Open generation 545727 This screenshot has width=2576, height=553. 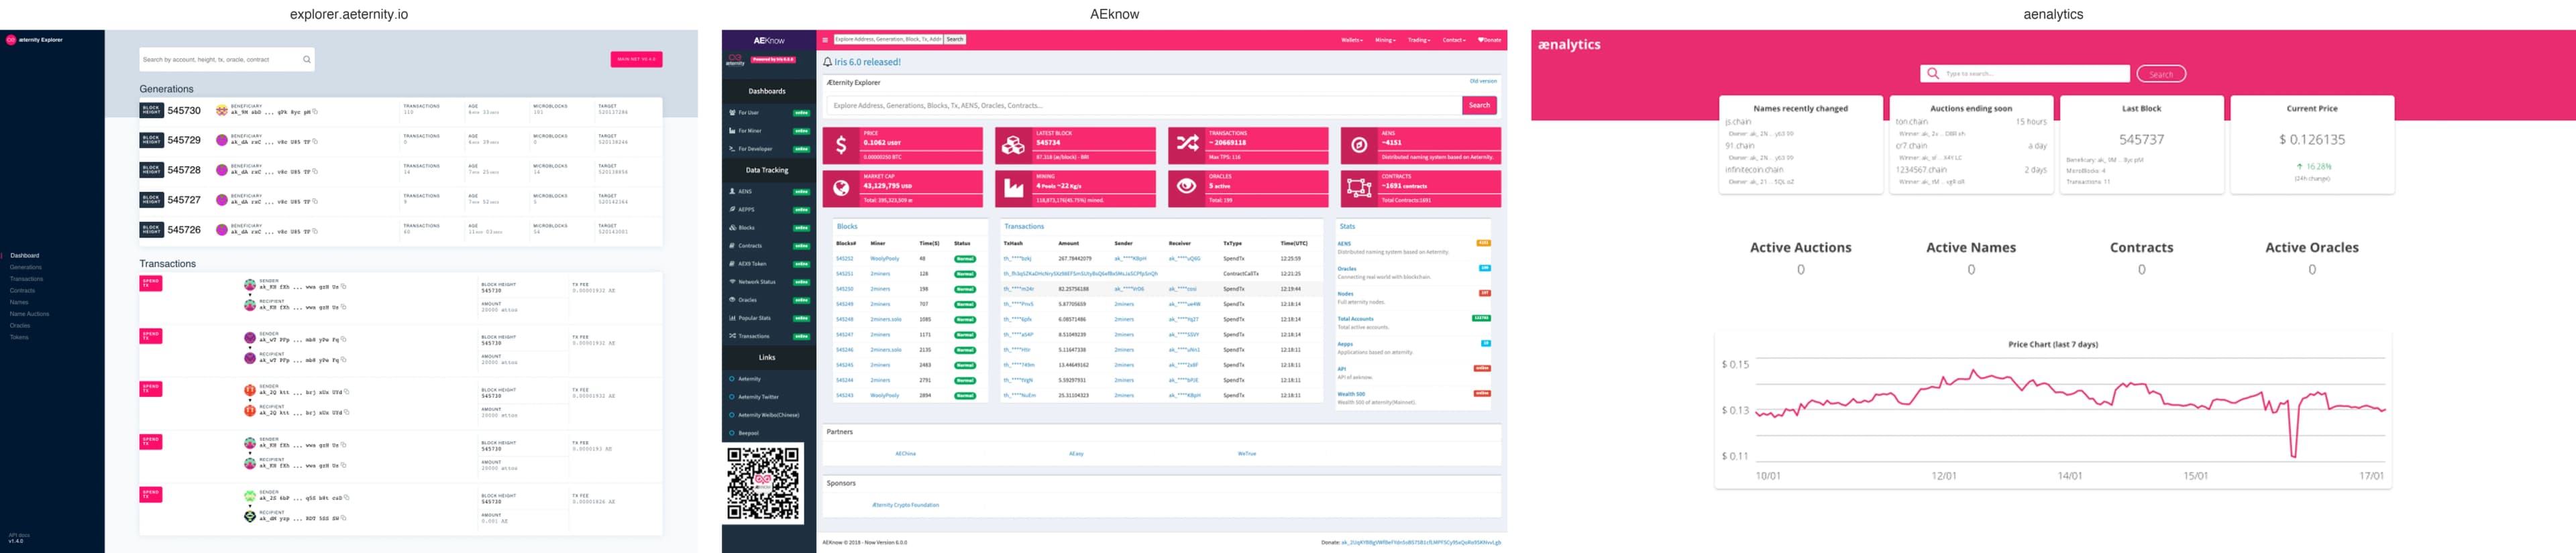184,200
